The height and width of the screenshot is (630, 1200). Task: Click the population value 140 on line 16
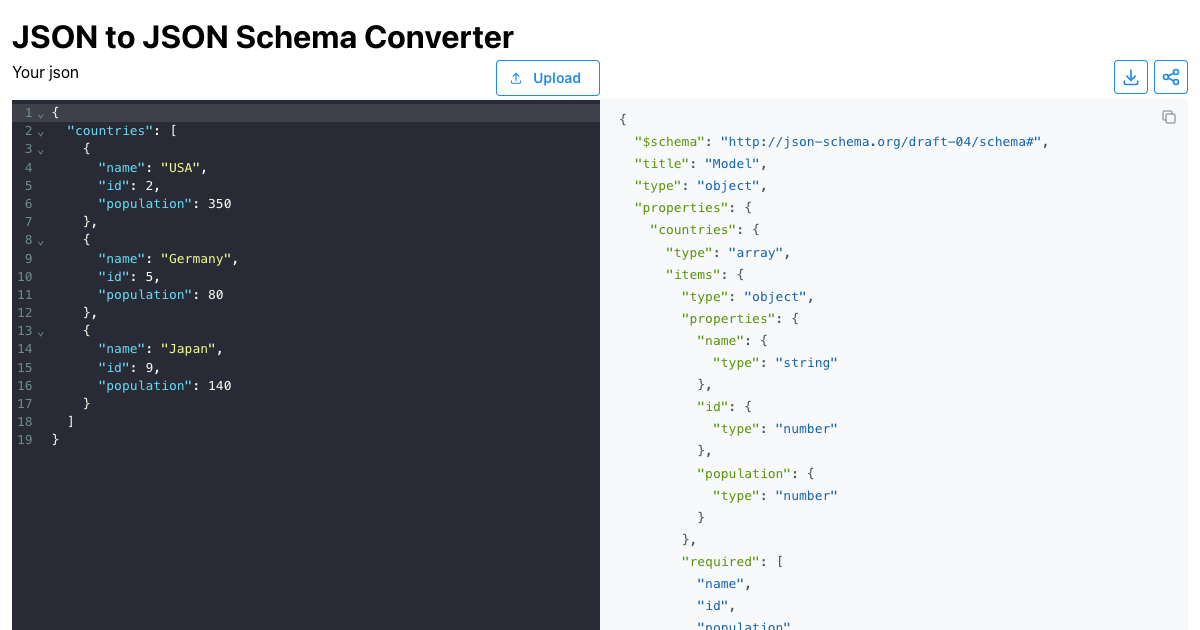pos(219,385)
